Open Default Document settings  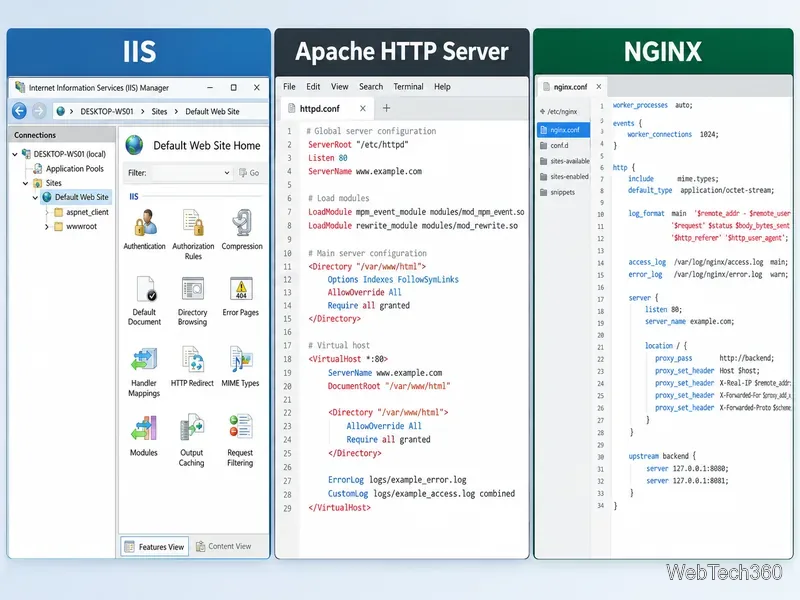pos(144,301)
